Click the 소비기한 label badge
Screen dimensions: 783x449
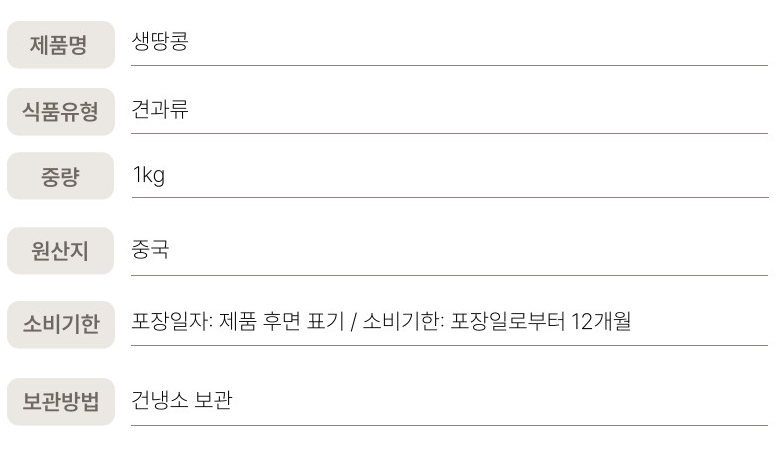[x=60, y=324]
